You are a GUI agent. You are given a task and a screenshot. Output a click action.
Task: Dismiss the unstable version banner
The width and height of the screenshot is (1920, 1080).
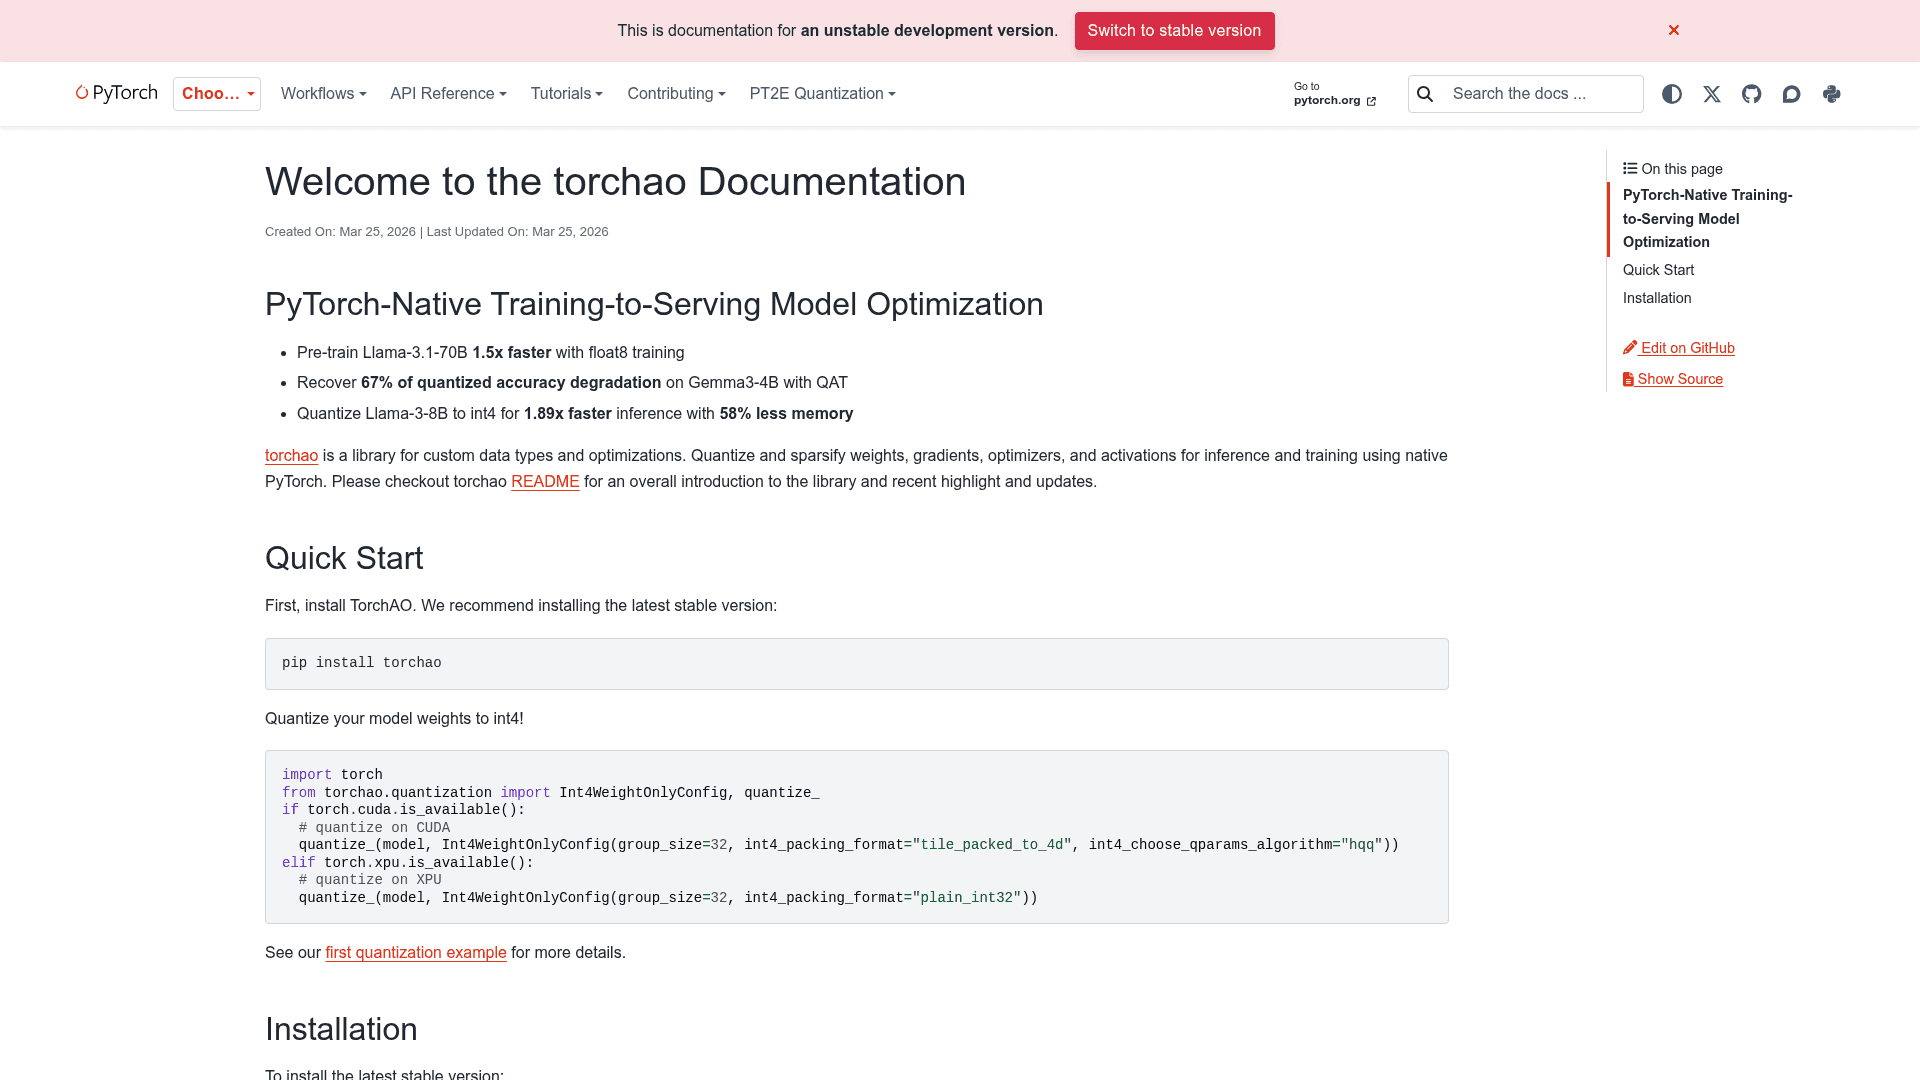[1674, 30]
